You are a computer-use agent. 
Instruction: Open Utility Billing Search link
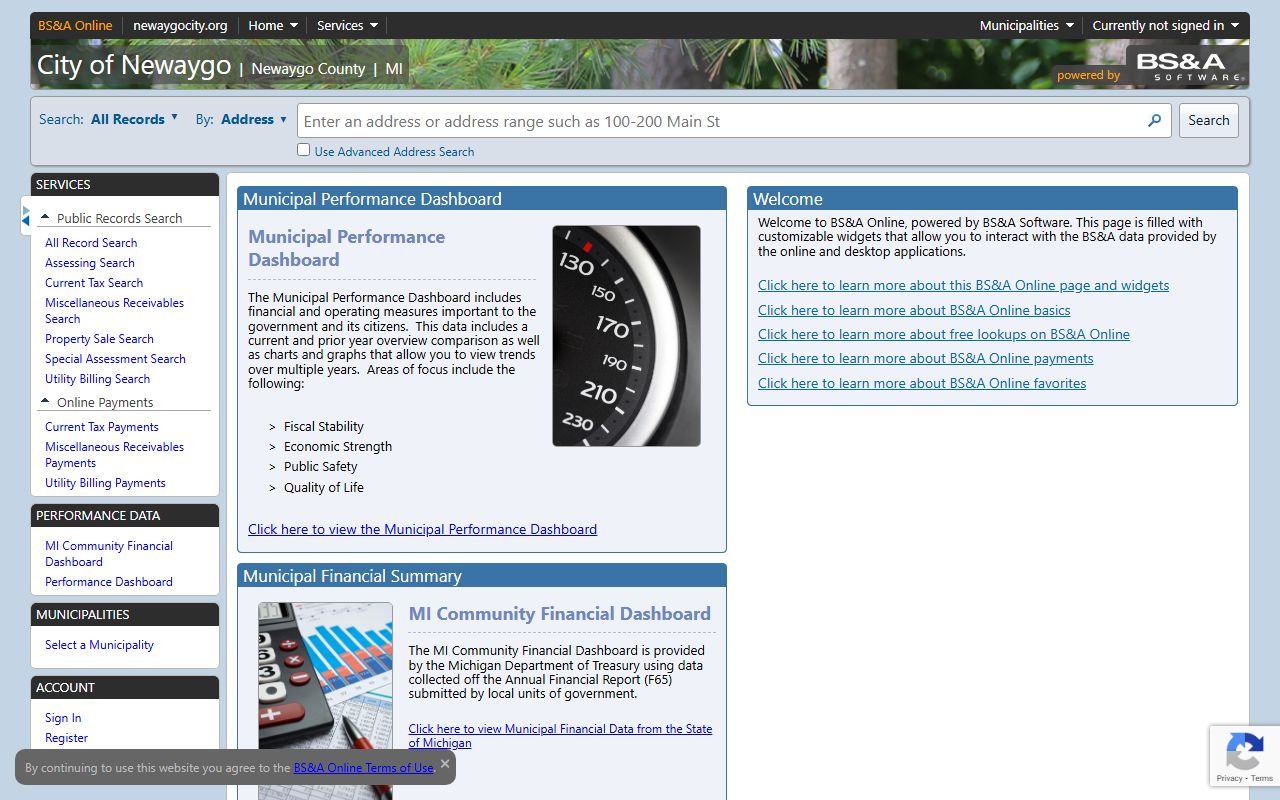click(x=97, y=379)
